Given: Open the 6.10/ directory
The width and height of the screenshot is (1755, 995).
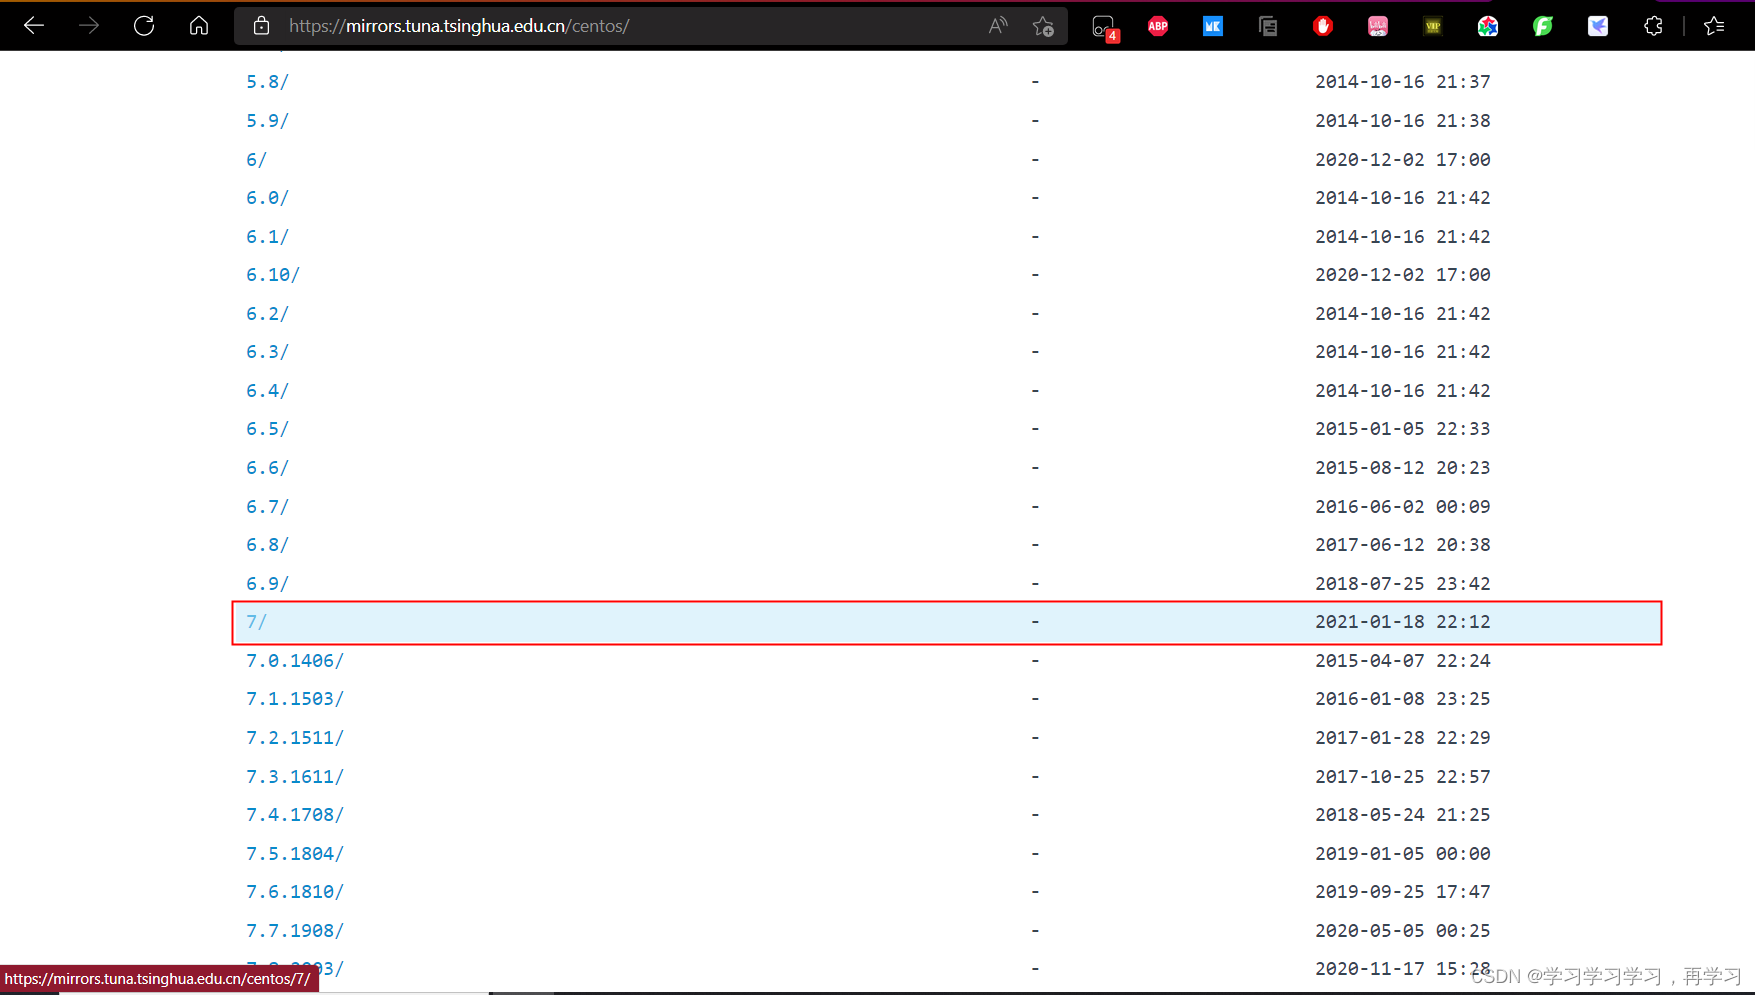Looking at the screenshot, I should [273, 275].
